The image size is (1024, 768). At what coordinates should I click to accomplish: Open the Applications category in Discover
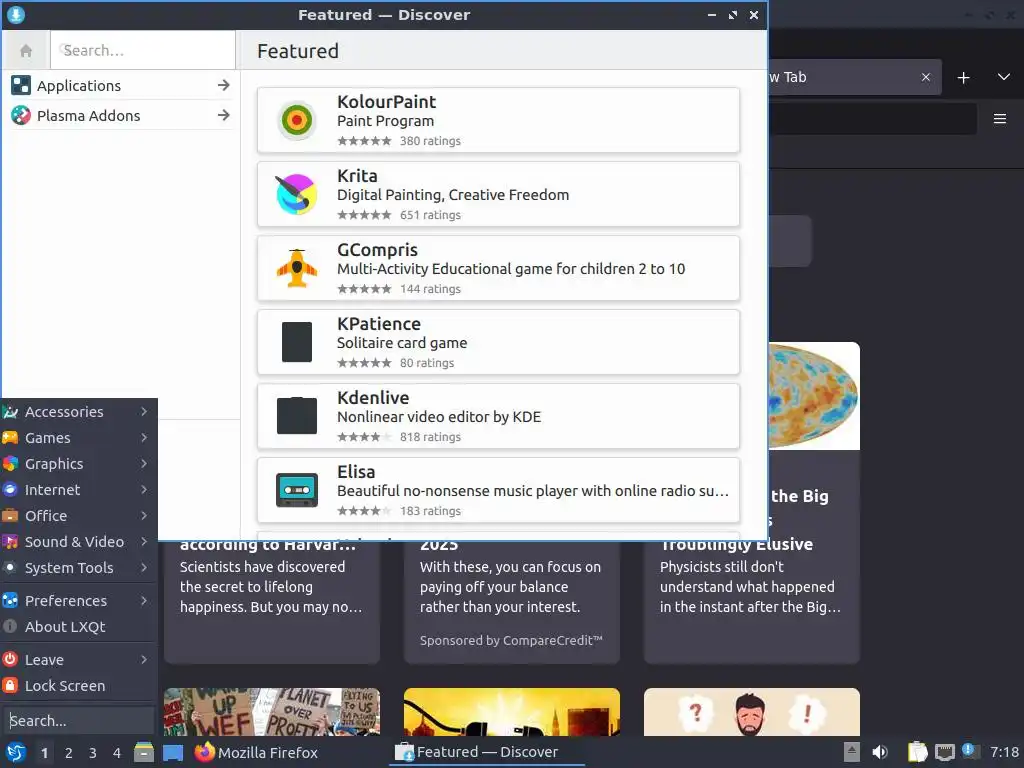click(121, 86)
